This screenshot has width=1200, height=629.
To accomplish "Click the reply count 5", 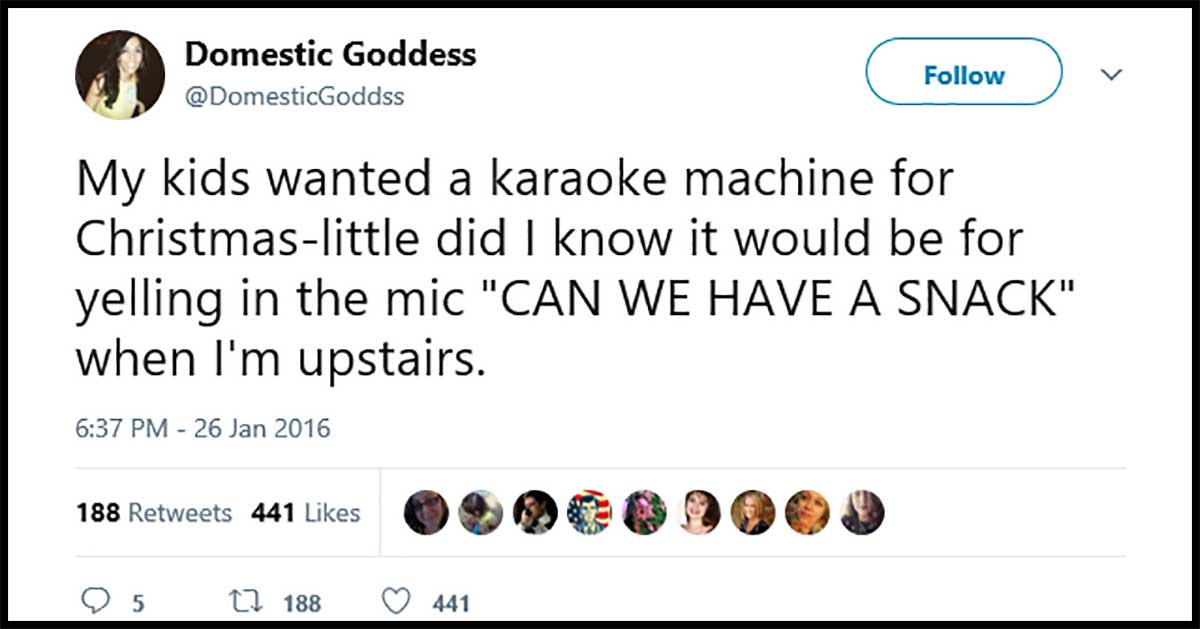I will point(138,603).
